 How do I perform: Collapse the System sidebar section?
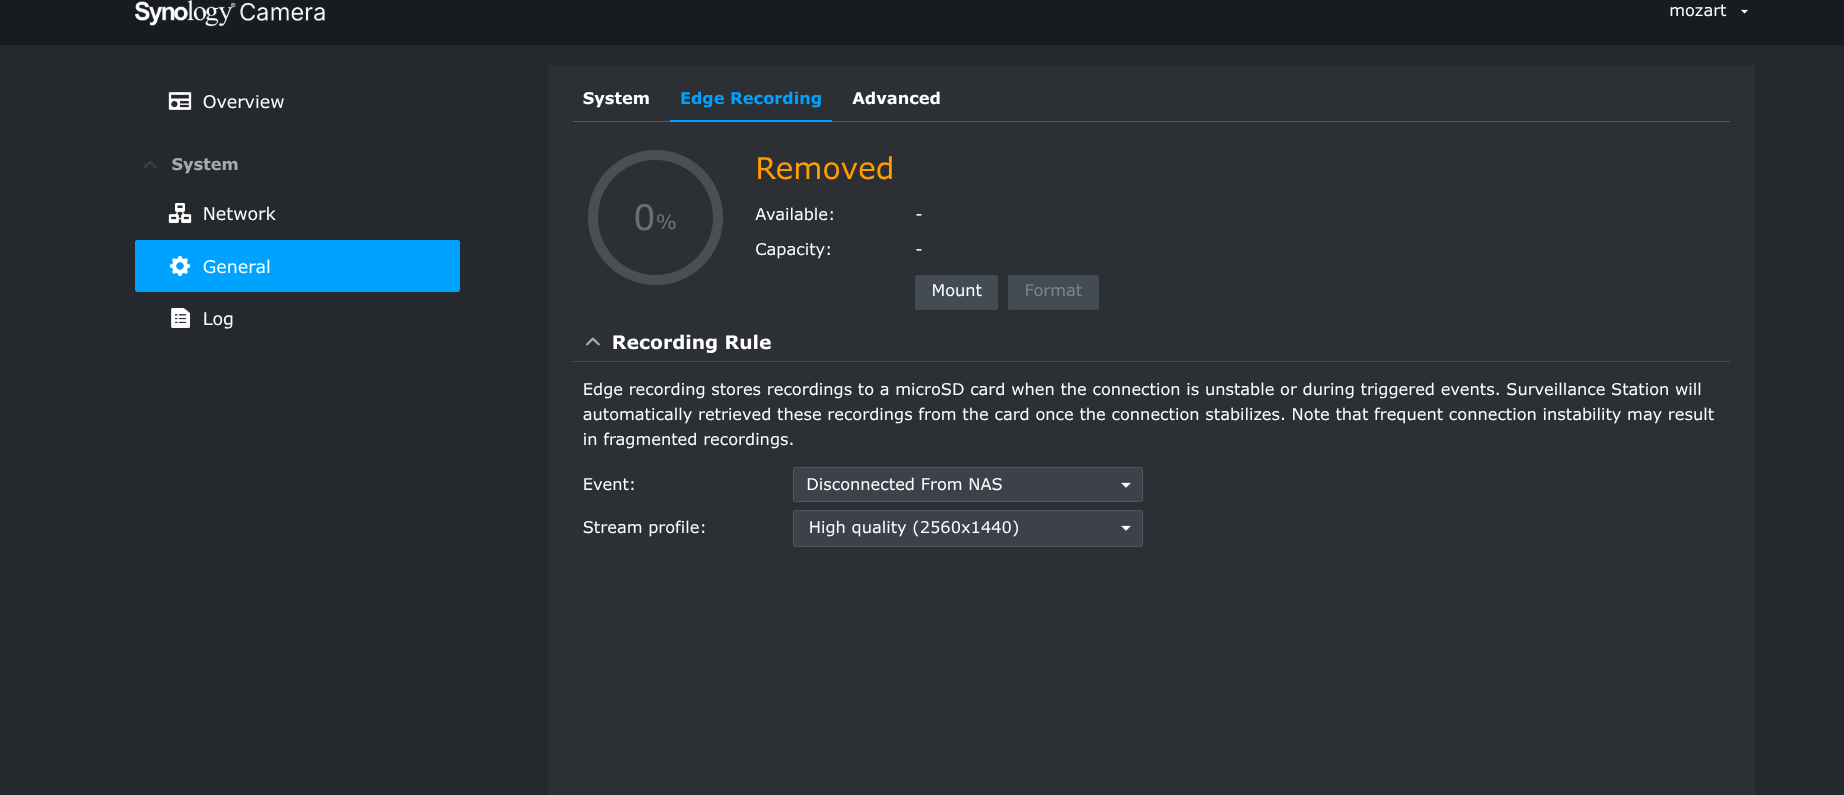(x=150, y=165)
